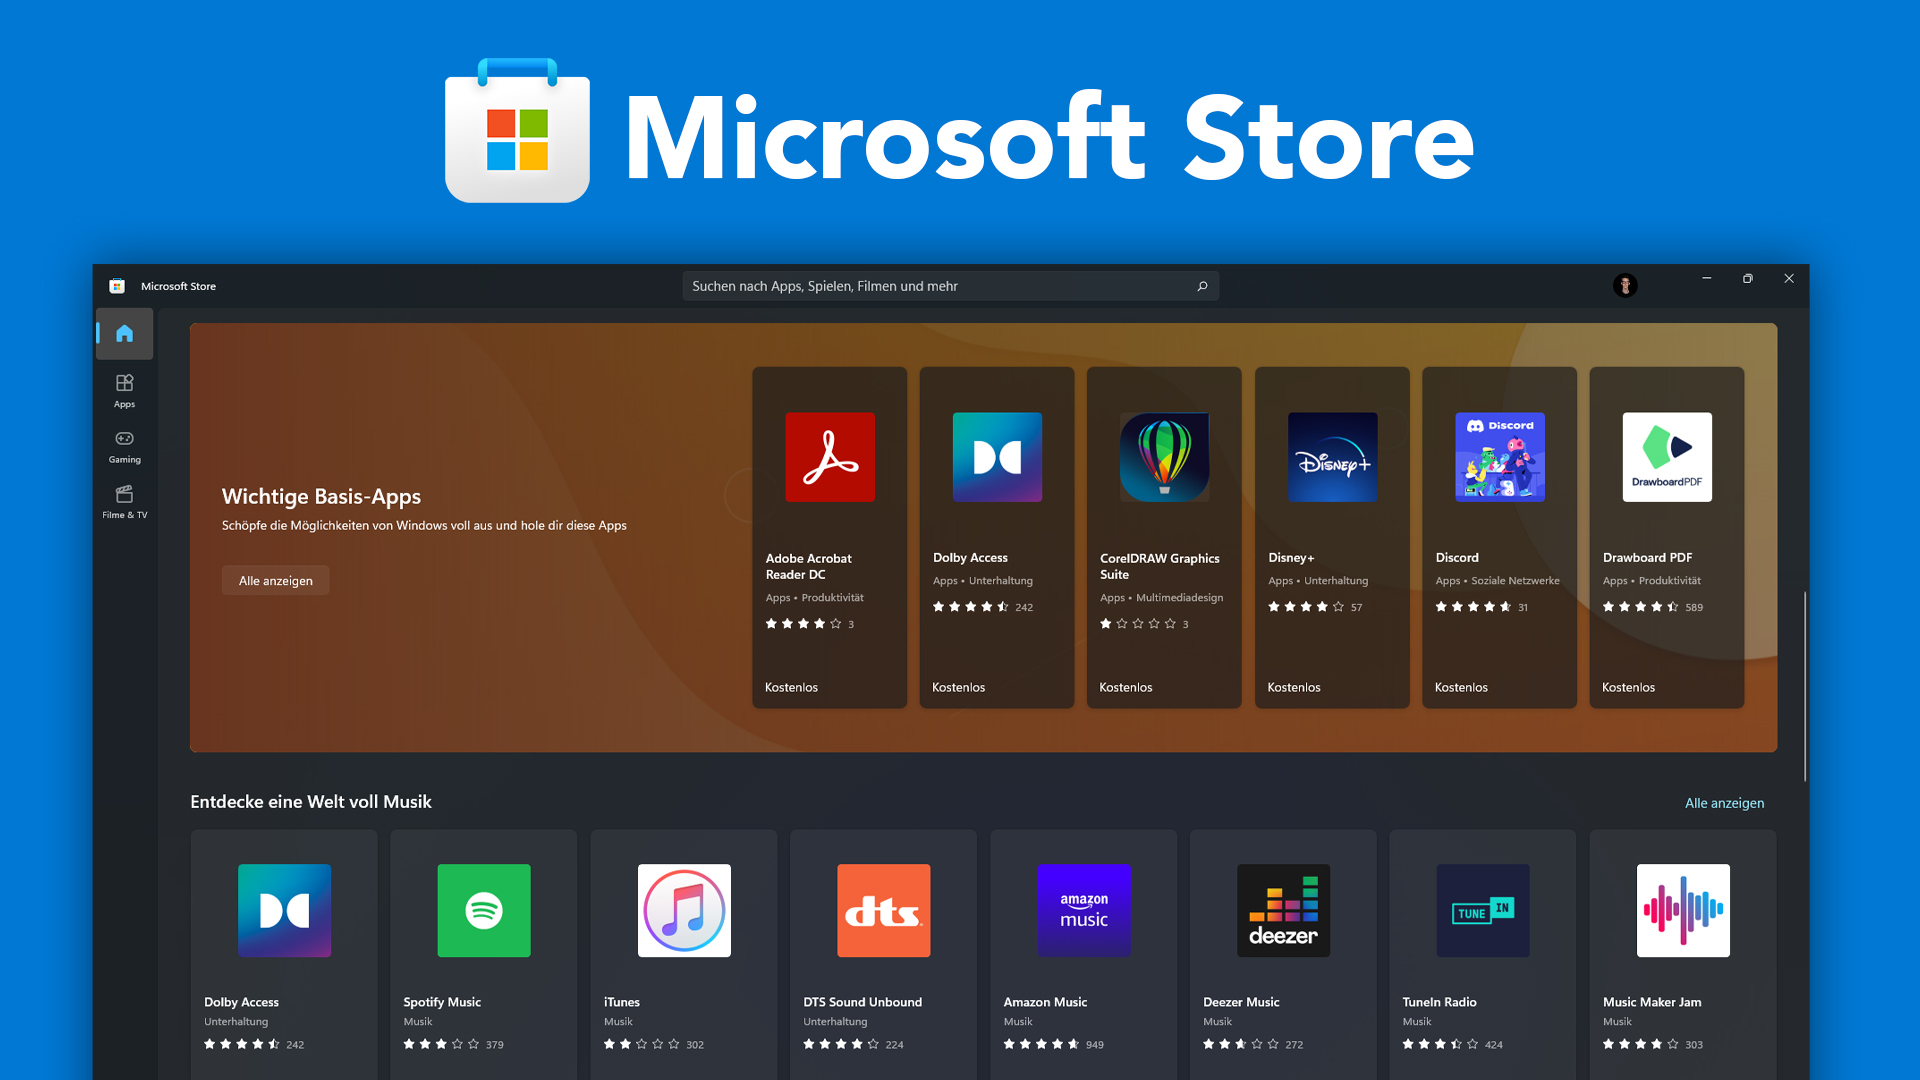Open the Deezer Music icon

1283,910
